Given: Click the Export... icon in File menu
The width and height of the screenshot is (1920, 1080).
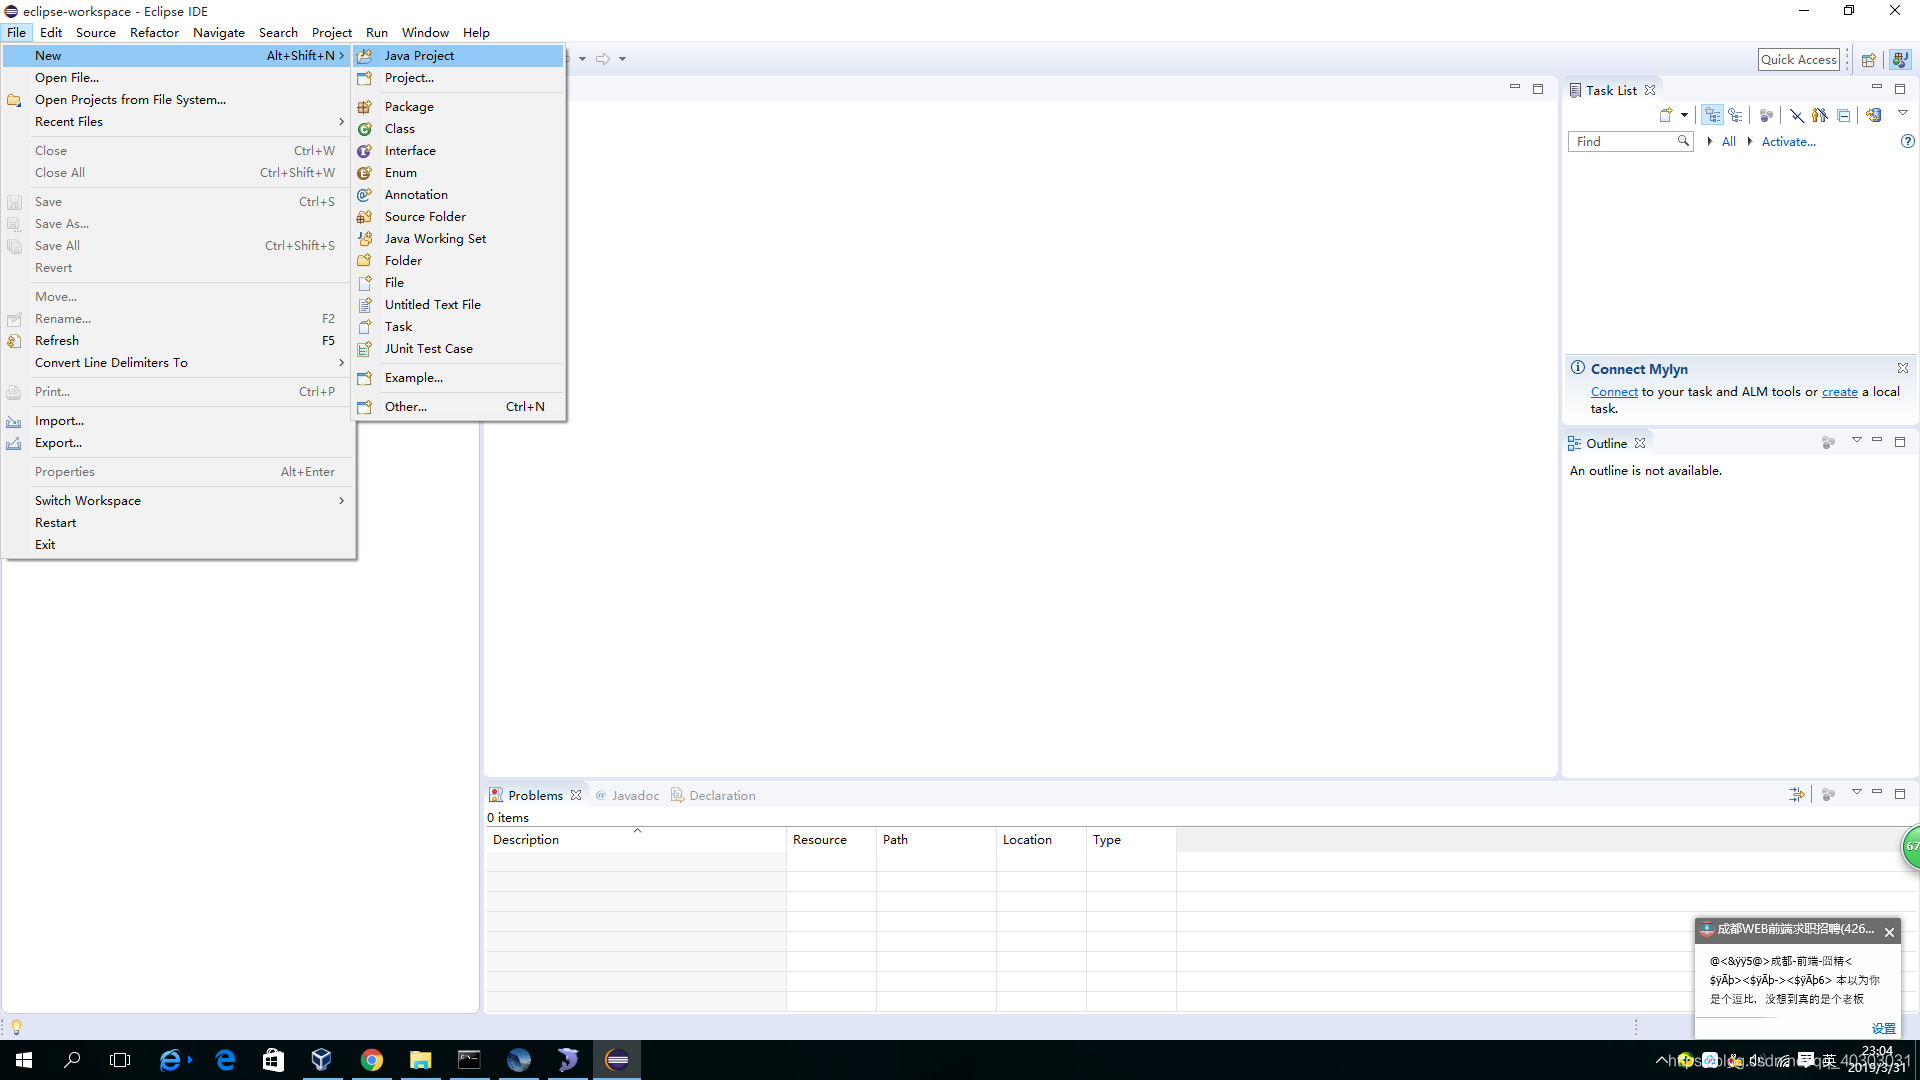Looking at the screenshot, I should pyautogui.click(x=14, y=443).
